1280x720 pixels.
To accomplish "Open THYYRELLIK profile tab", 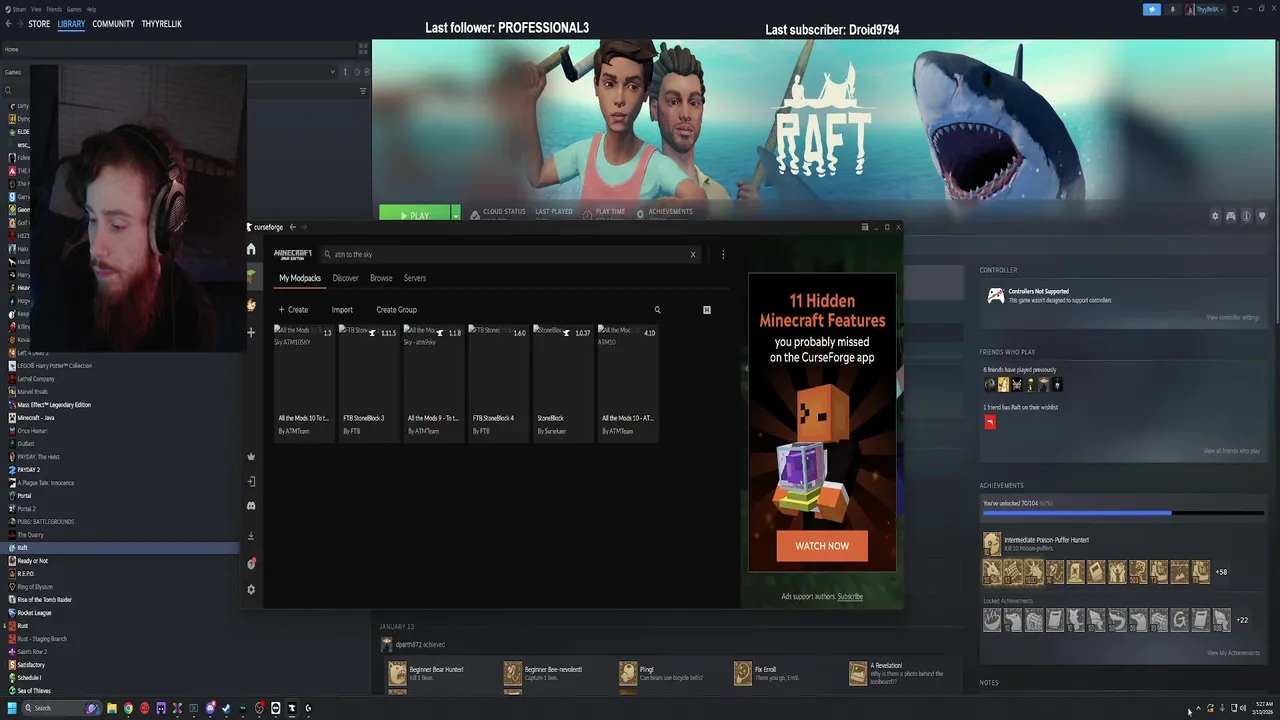I will 161,24.
